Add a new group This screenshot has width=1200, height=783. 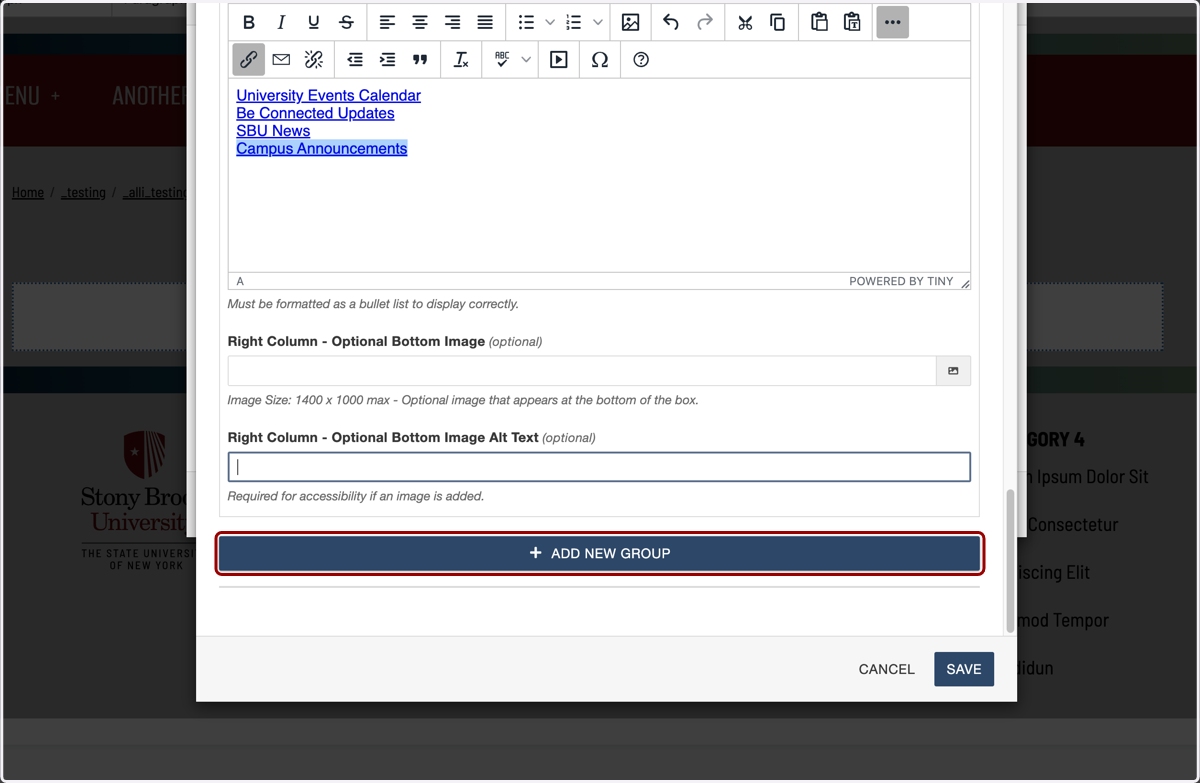(599, 553)
